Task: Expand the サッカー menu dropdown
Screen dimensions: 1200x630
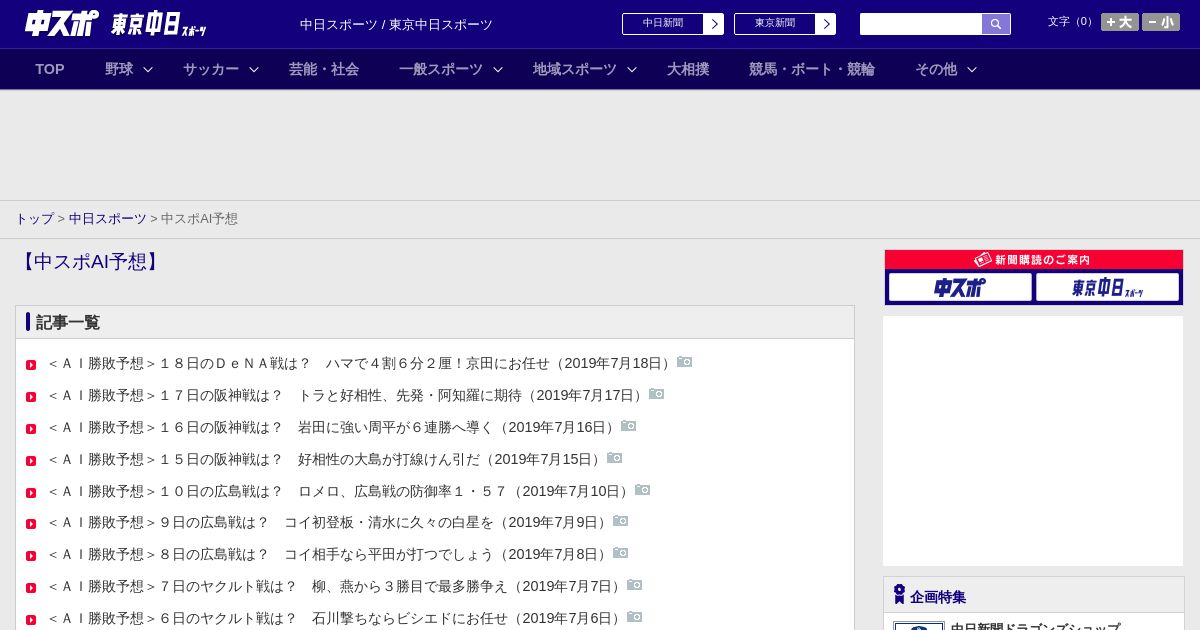Action: coord(254,69)
